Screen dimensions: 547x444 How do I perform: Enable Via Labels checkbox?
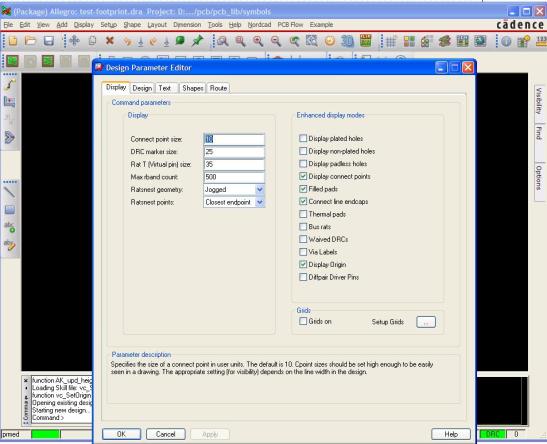coord(303,252)
